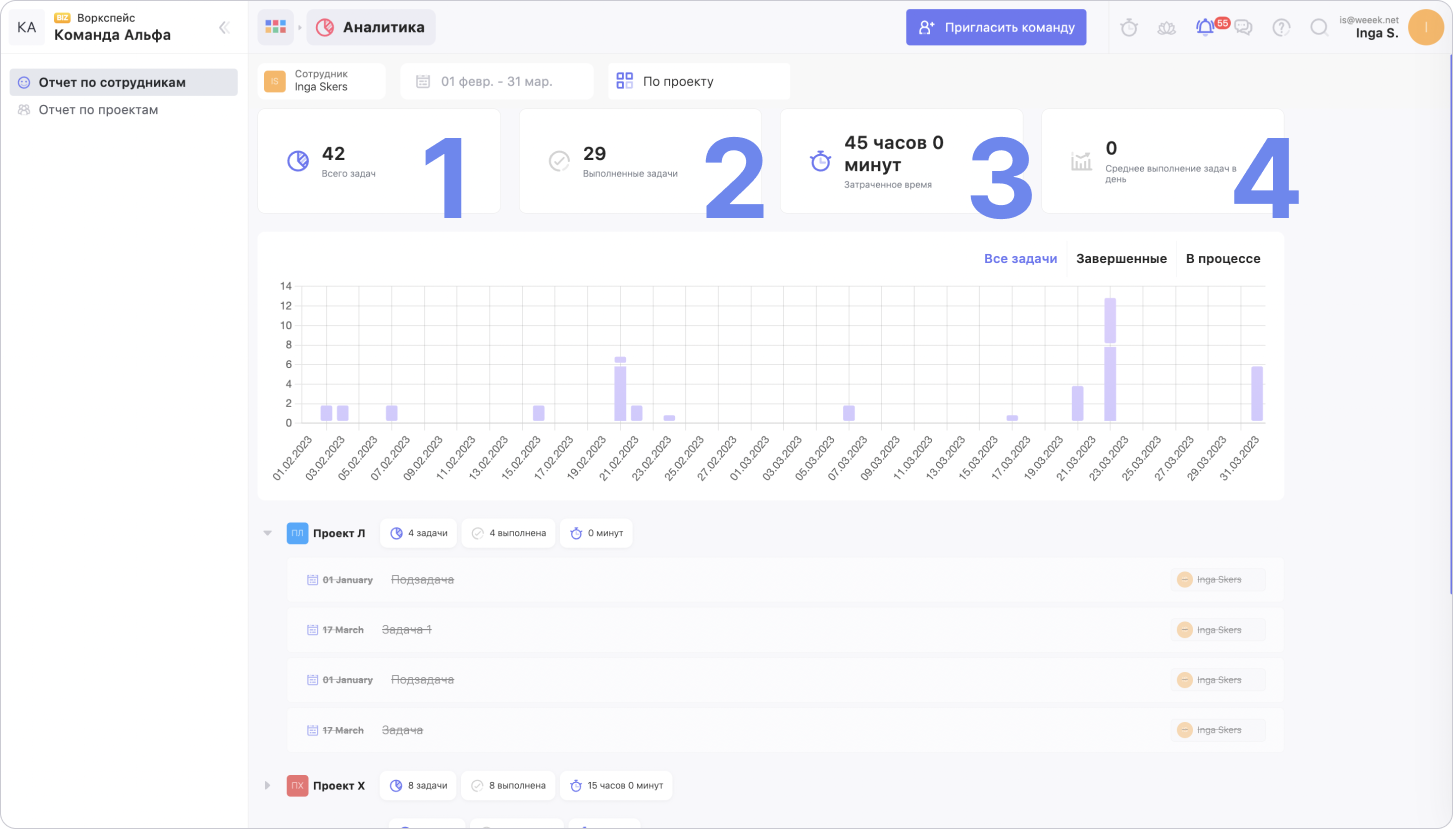Screen dimensions: 1453x829
Task: Open the date range 01 февр. - 31 мар.
Action: point(496,81)
